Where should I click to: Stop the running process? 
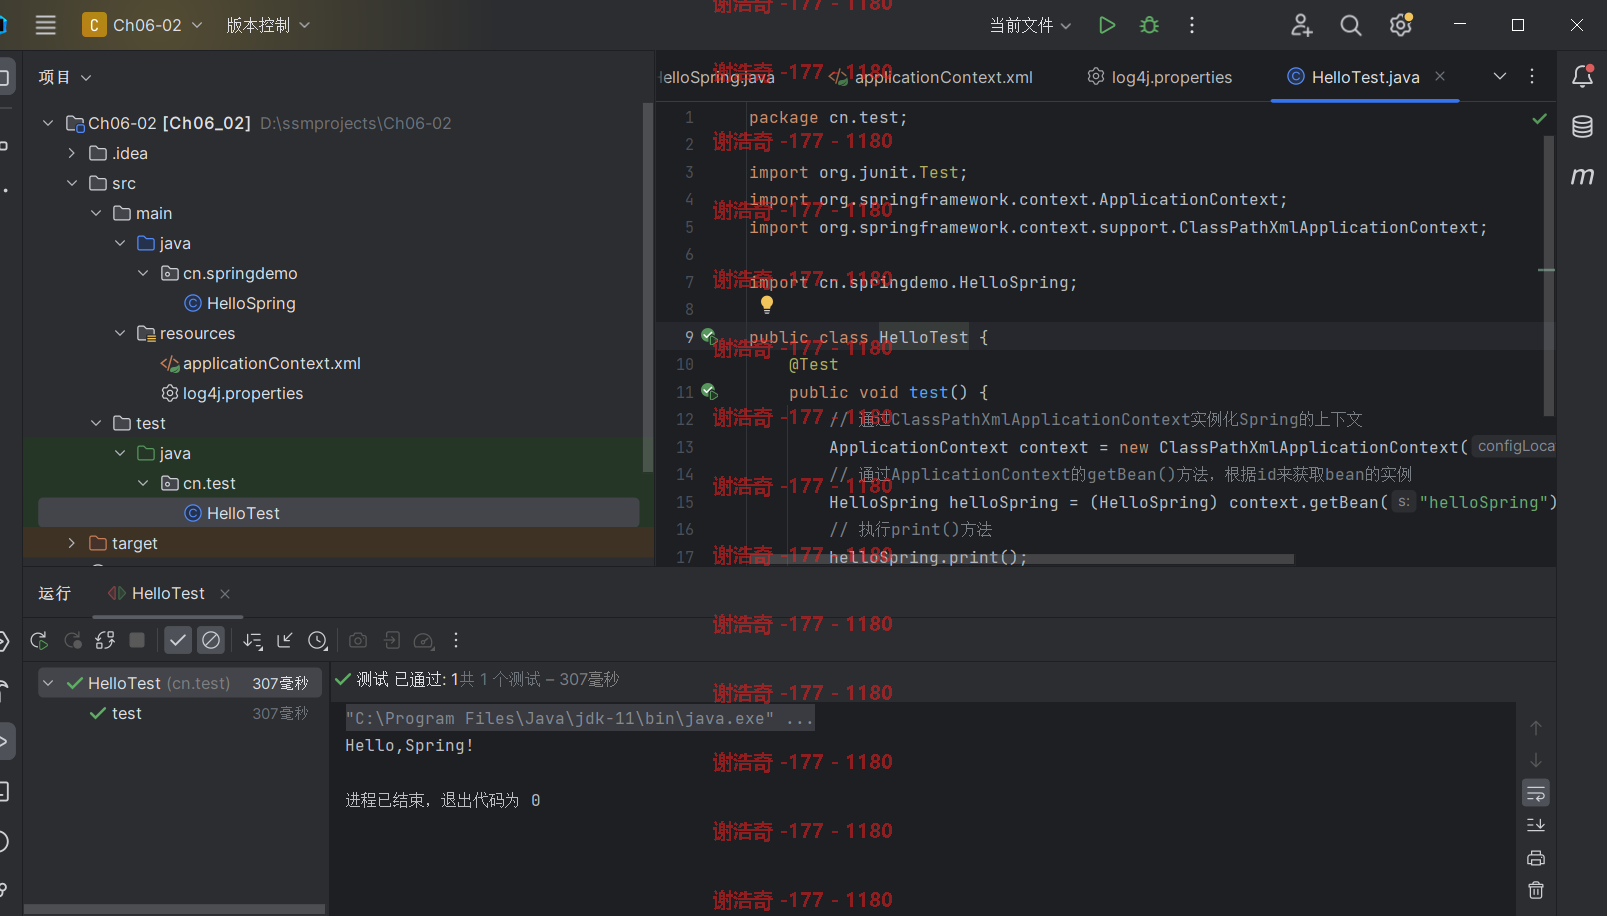[138, 640]
